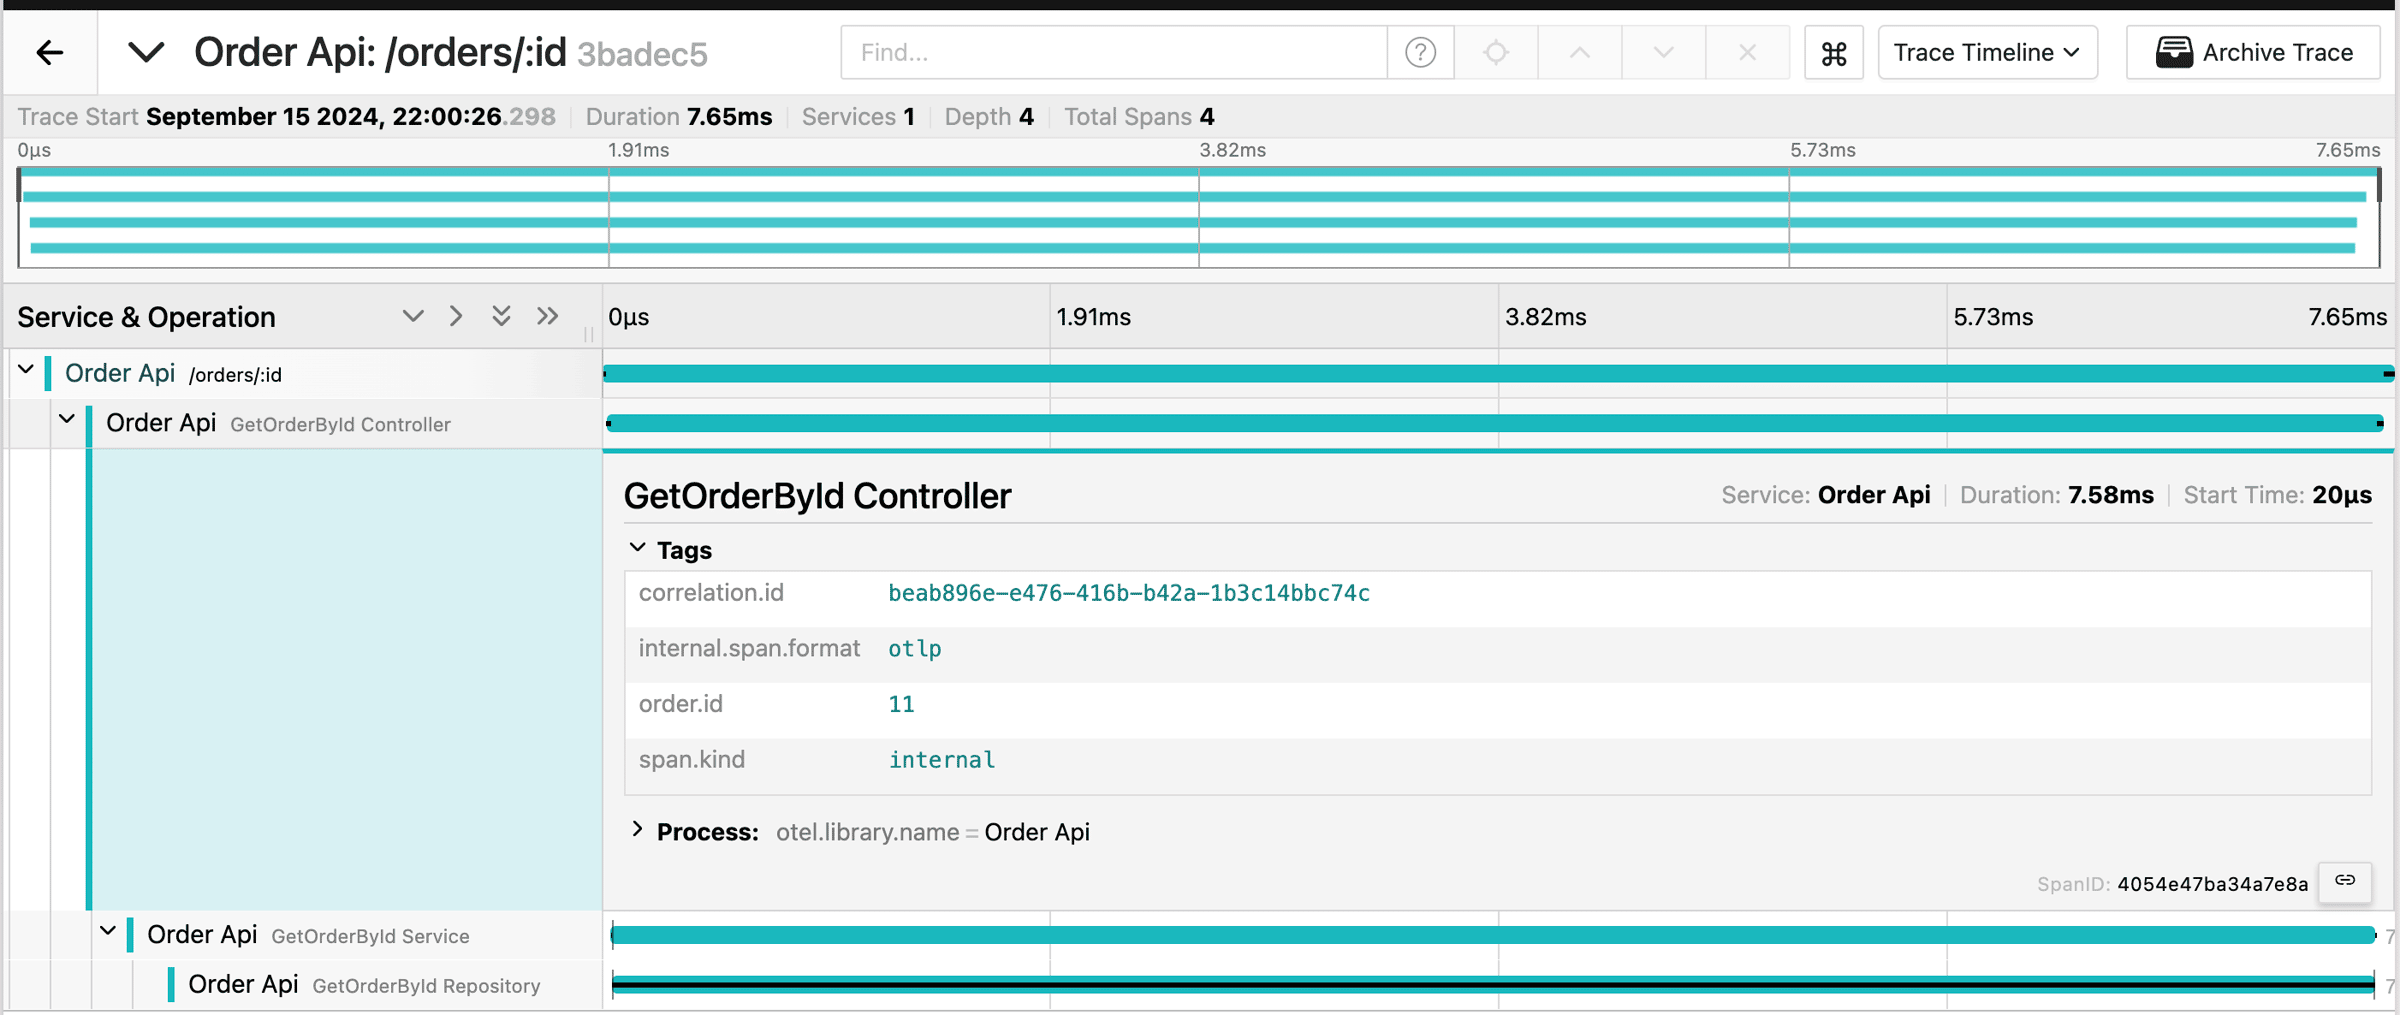The width and height of the screenshot is (2400, 1015).
Task: Collapse the root Order Api /orders/:id span
Action: [x=26, y=372]
